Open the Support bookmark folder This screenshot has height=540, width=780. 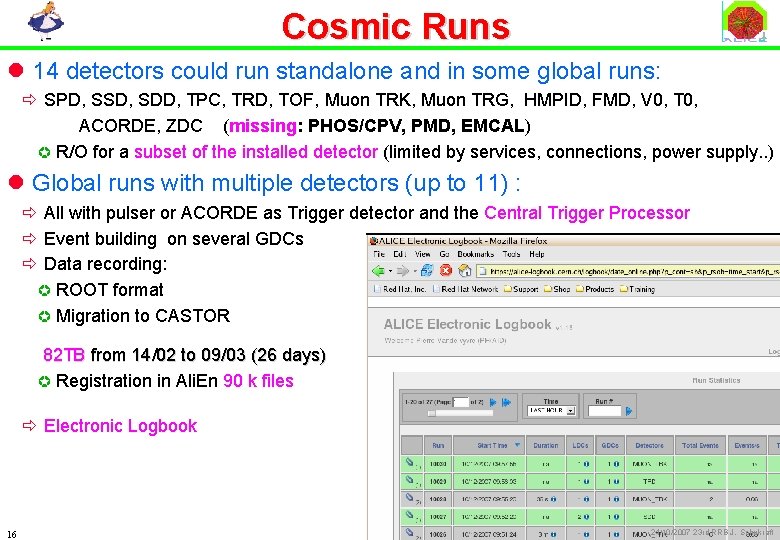tap(521, 289)
